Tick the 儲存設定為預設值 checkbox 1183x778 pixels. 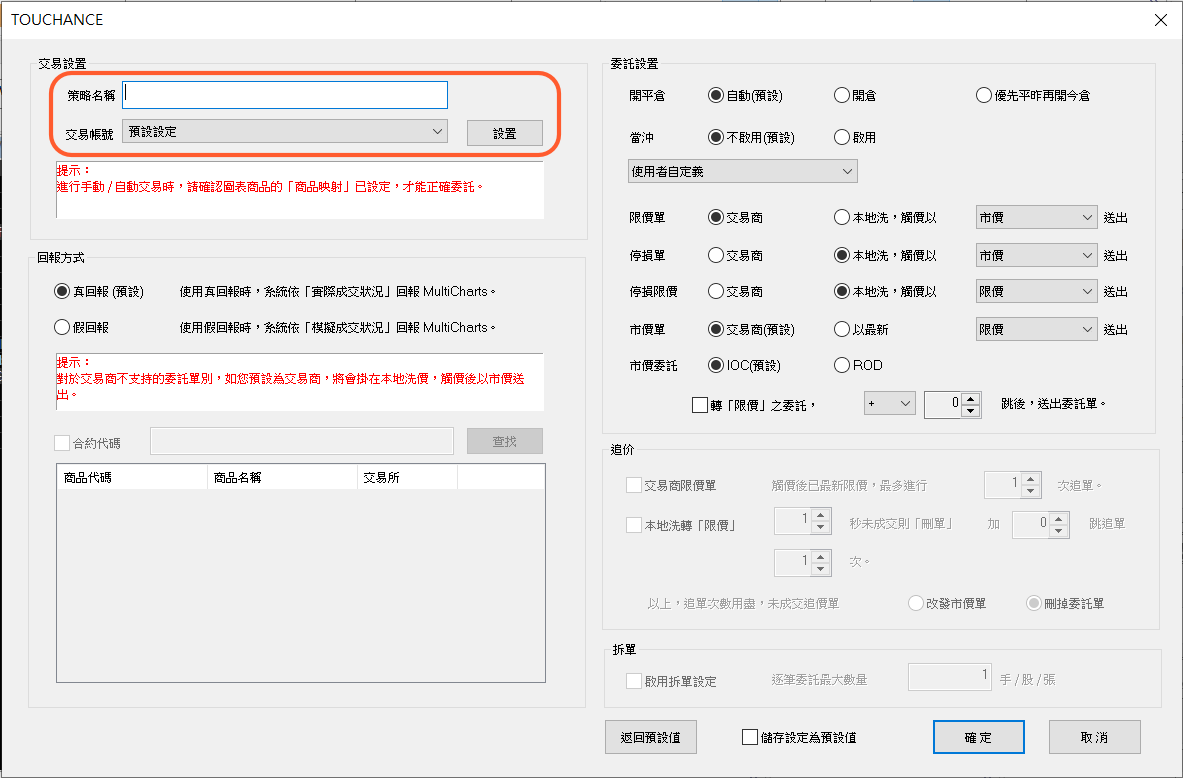[750, 737]
